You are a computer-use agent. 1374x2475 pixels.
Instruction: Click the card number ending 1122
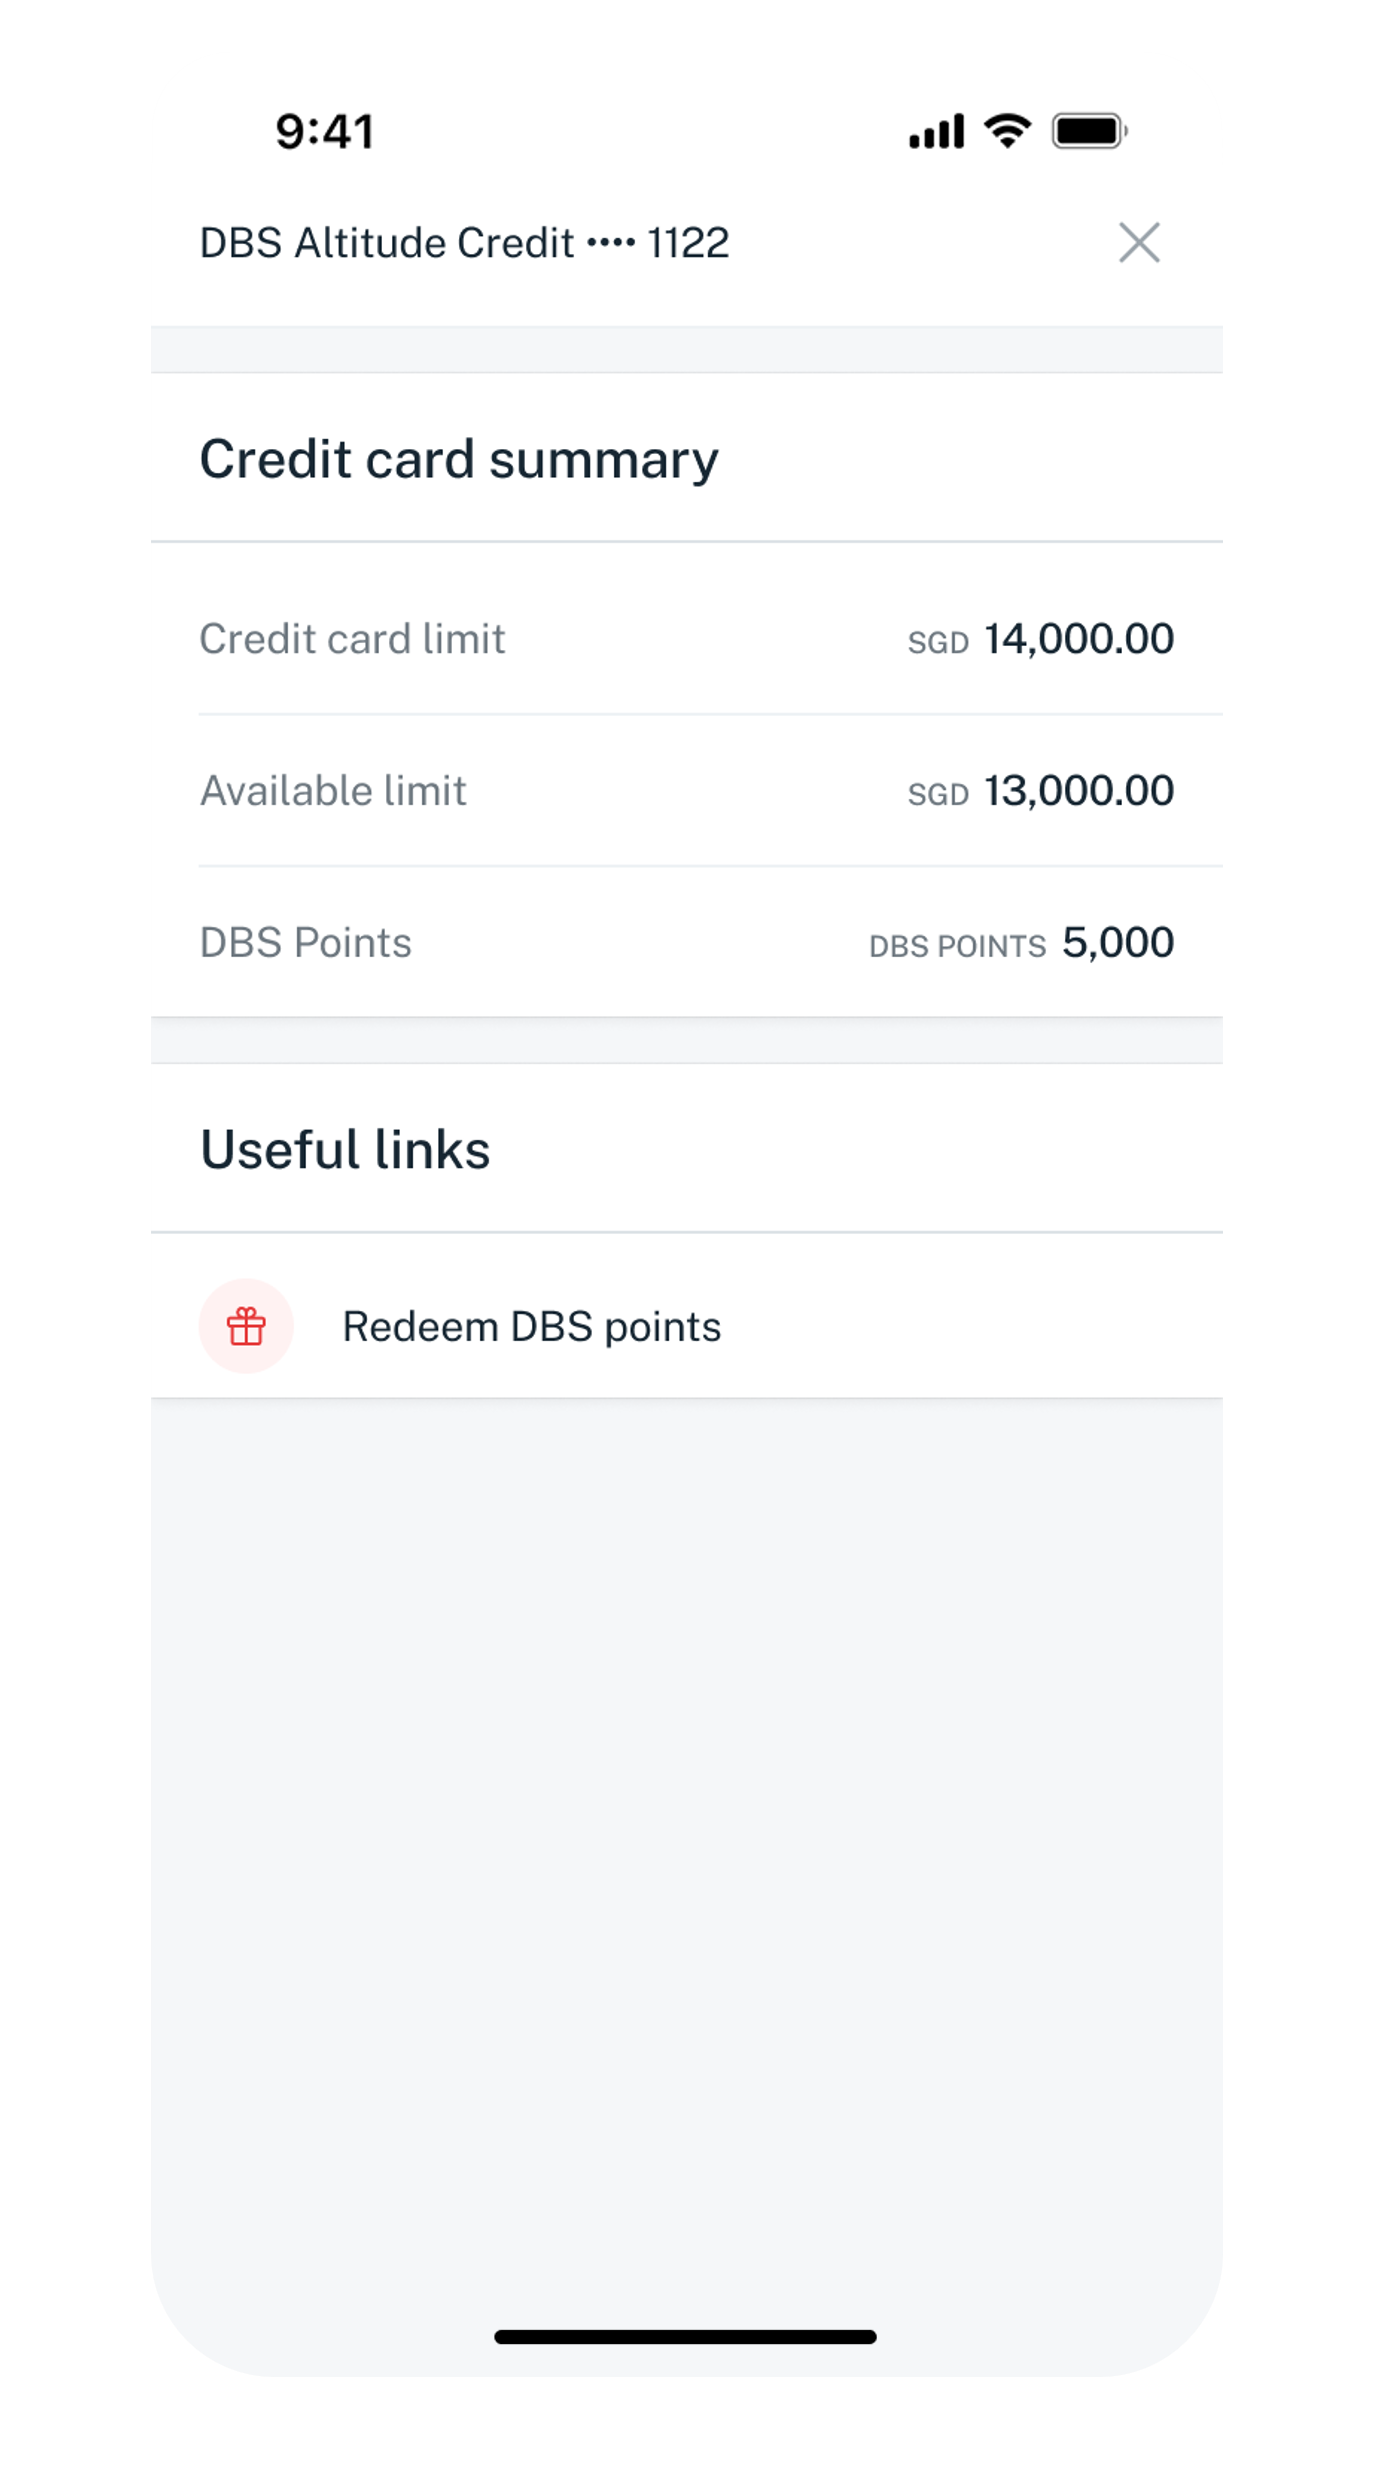(x=688, y=243)
